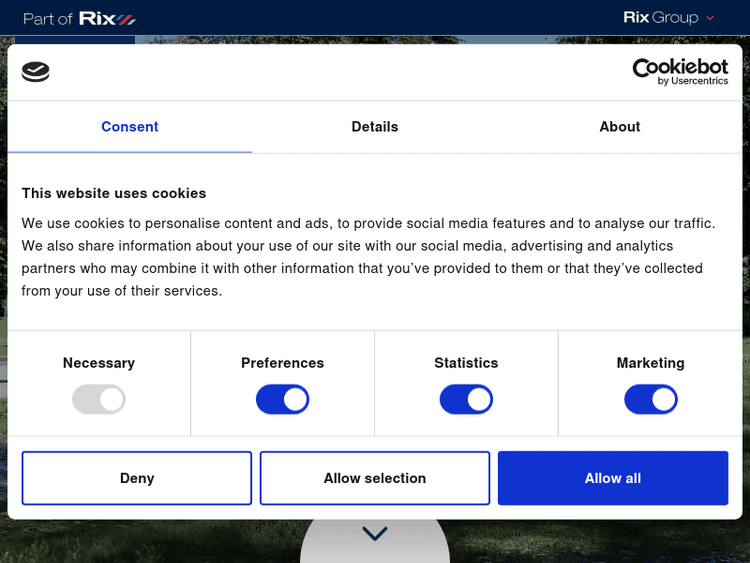The width and height of the screenshot is (750, 563).
Task: Click the Cookiebot oval logo icon
Action: (x=35, y=72)
